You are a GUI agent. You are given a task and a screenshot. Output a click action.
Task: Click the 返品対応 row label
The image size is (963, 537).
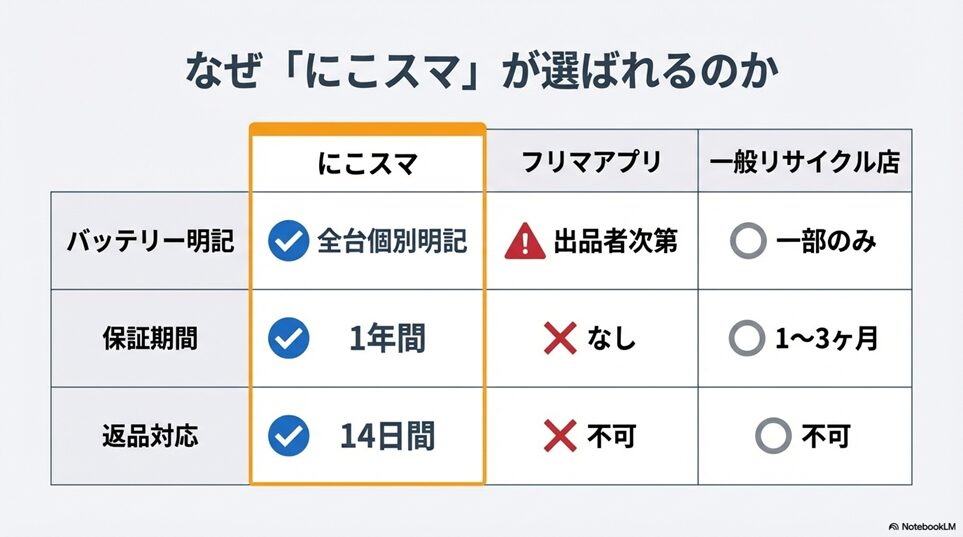[x=150, y=436]
